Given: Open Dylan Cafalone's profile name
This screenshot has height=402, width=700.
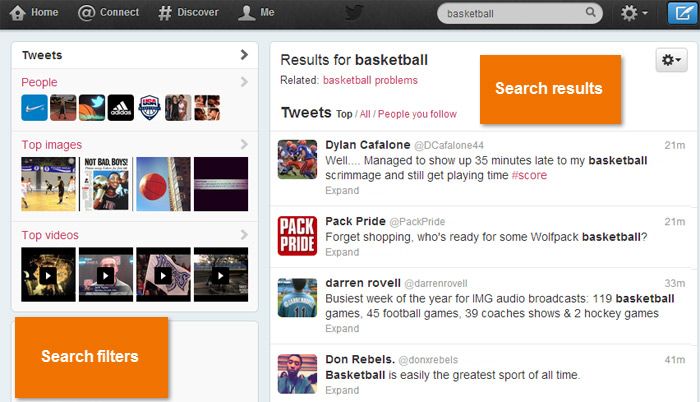Looking at the screenshot, I should point(368,145).
